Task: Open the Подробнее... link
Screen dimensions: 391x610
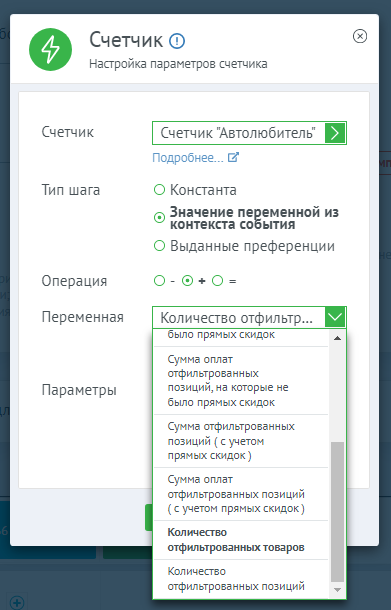Action: [x=188, y=158]
